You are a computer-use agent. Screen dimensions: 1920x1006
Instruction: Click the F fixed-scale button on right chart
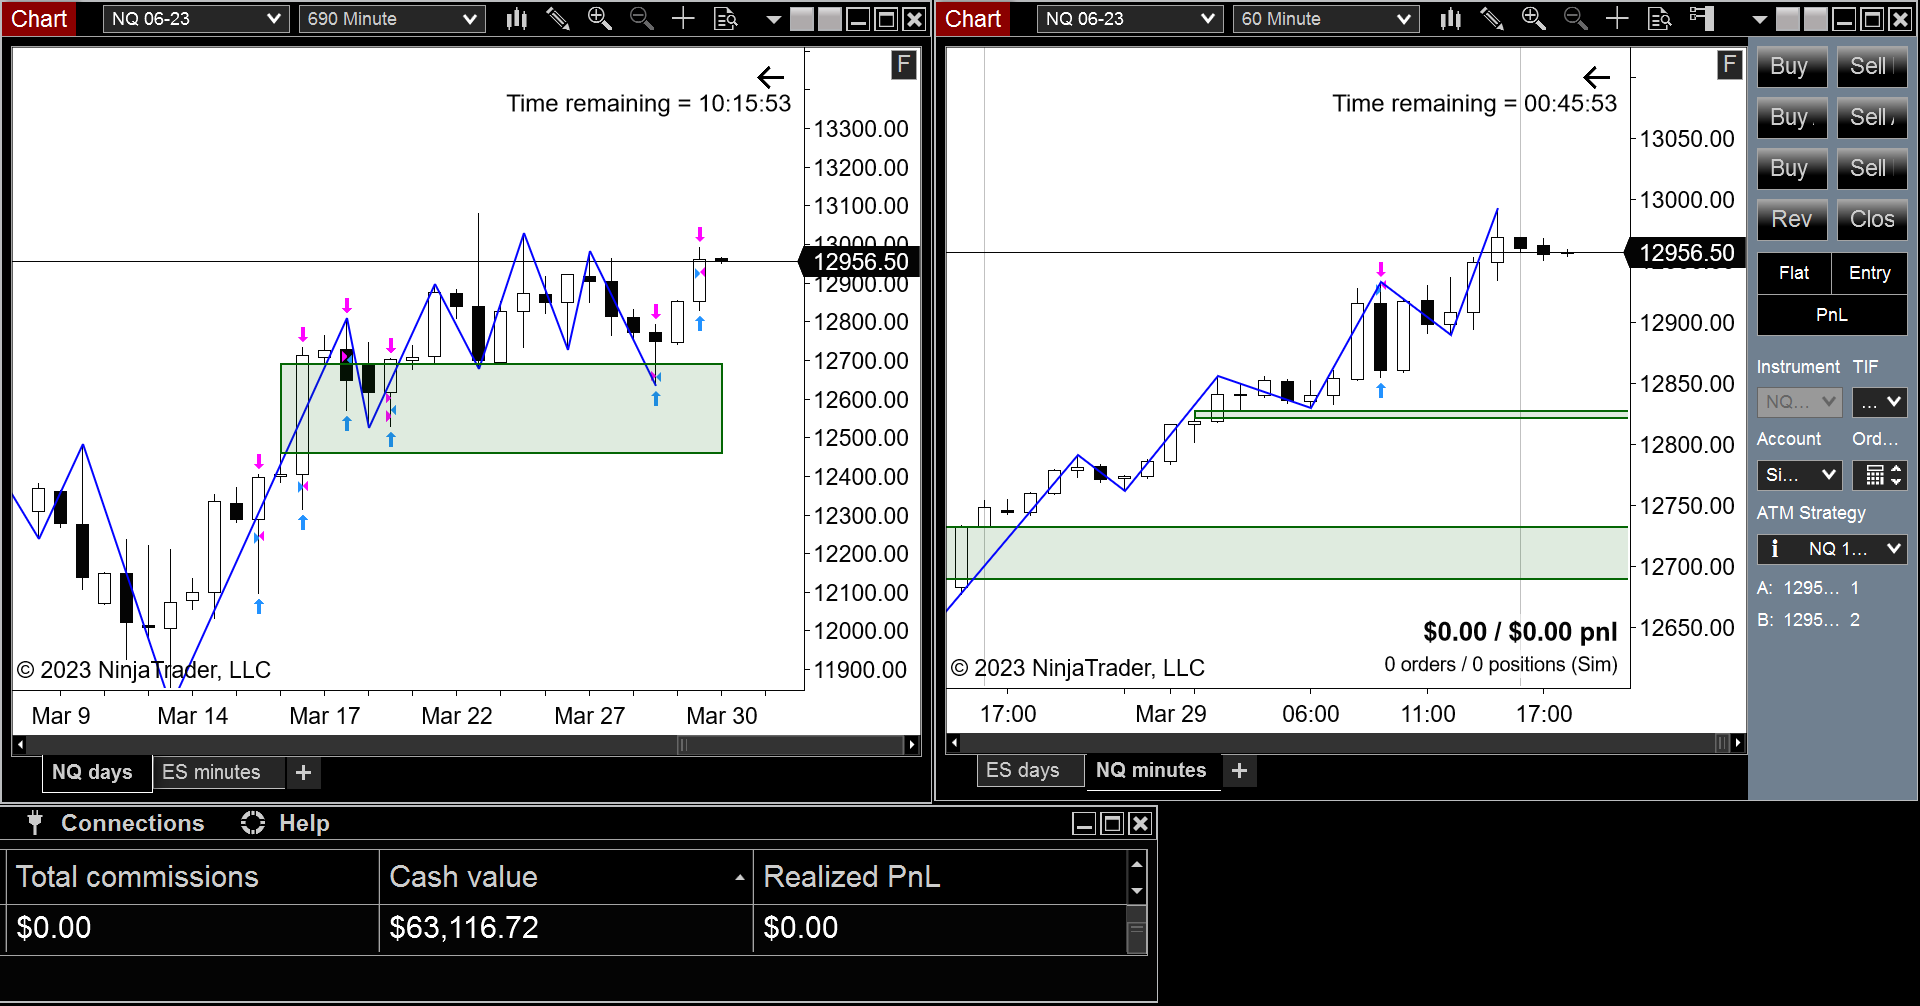(1730, 66)
